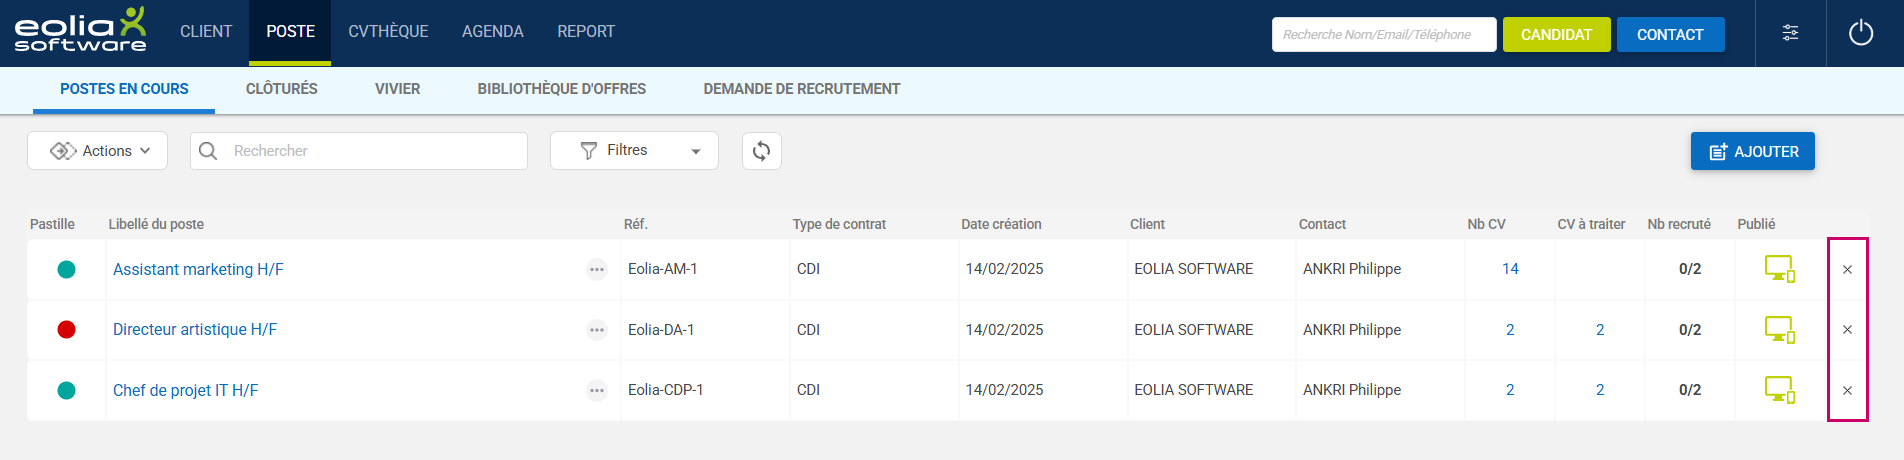Click the Ajouter button
The width and height of the screenshot is (1904, 460).
click(x=1752, y=151)
